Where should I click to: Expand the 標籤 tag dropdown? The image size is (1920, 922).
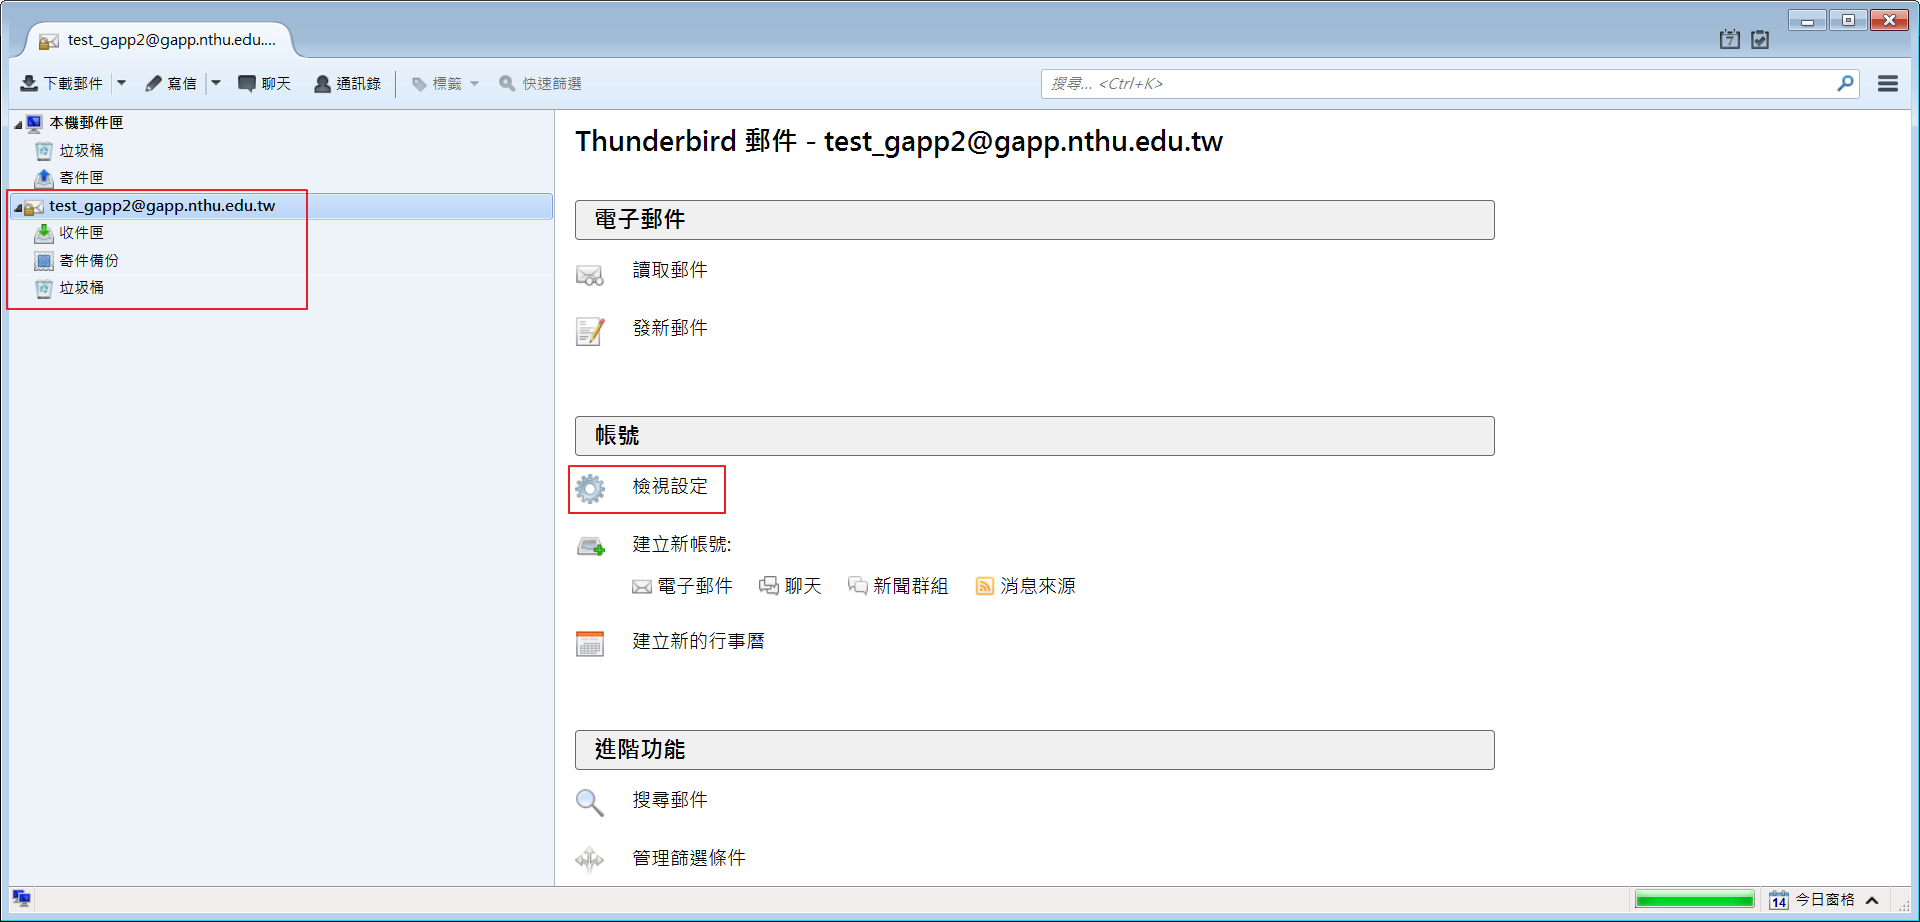click(446, 84)
